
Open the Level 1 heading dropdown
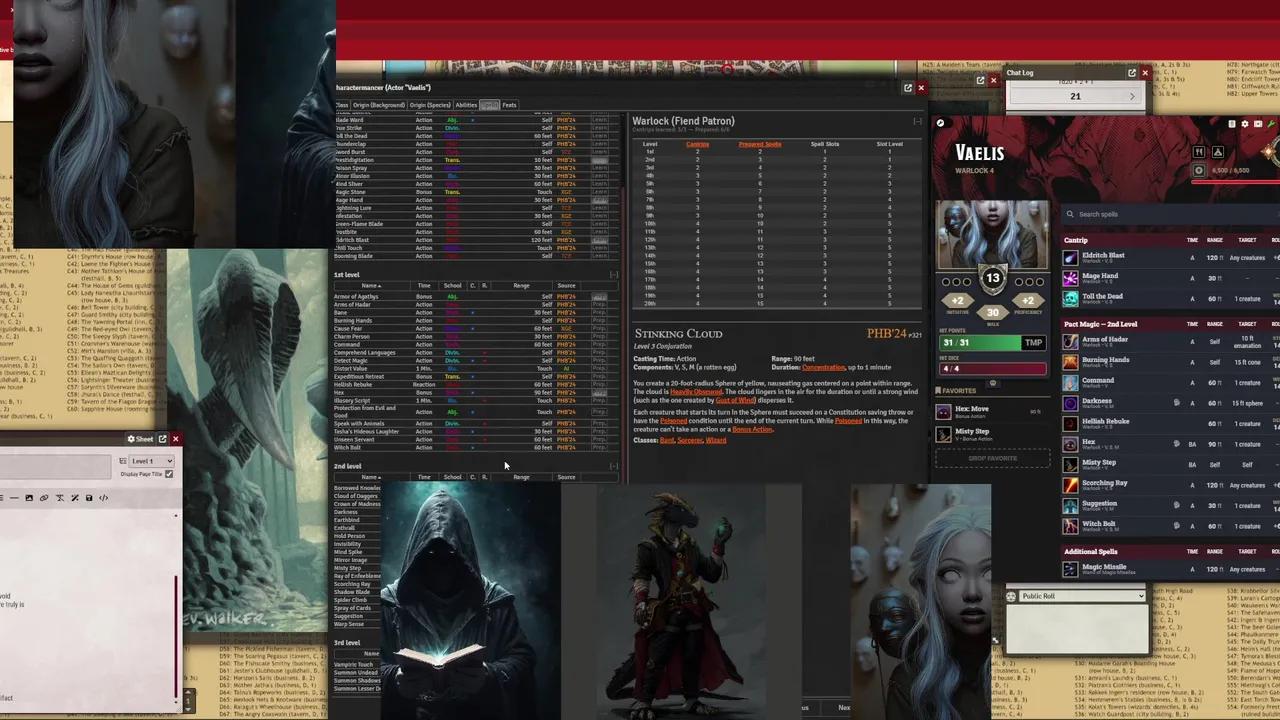[151, 461]
